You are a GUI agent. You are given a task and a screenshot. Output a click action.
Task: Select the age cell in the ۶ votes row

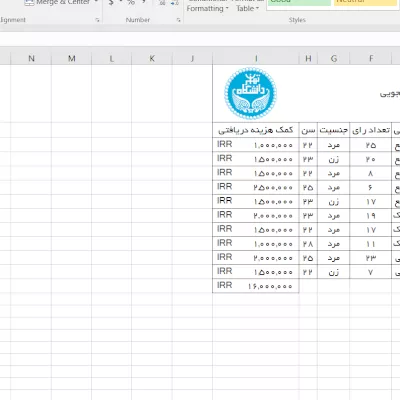tap(308, 187)
